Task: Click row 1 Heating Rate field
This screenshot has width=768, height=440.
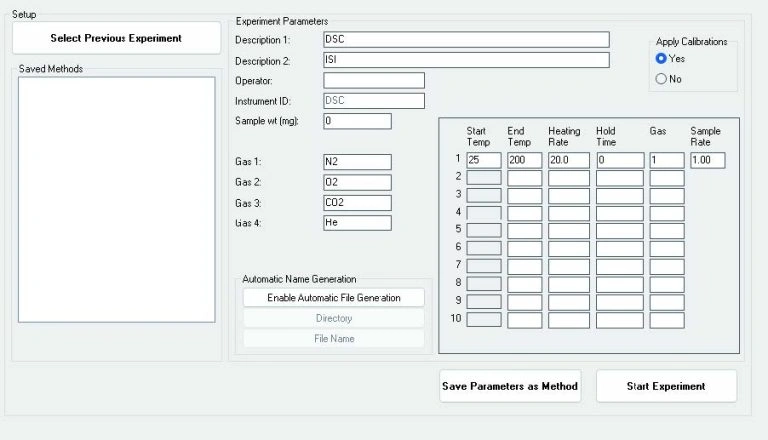Action: pos(568,160)
